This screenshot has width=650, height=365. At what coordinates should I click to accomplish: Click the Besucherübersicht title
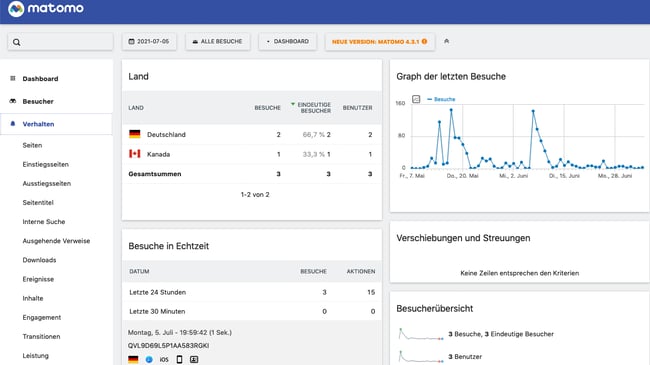click(x=434, y=309)
